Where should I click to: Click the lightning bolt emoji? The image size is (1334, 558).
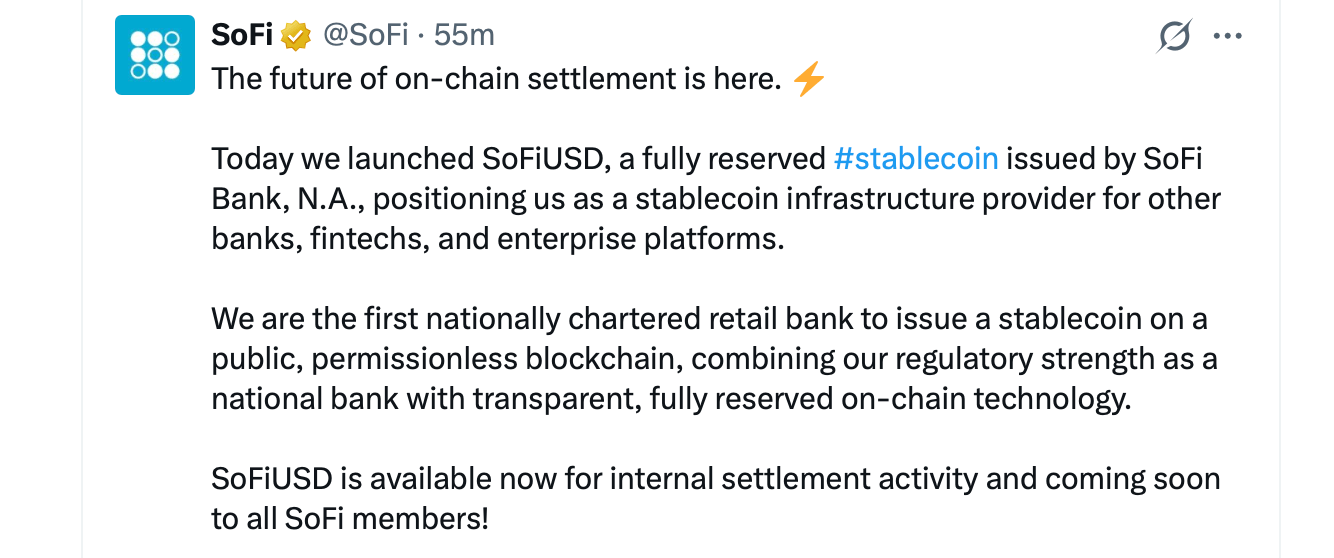pyautogui.click(x=808, y=79)
